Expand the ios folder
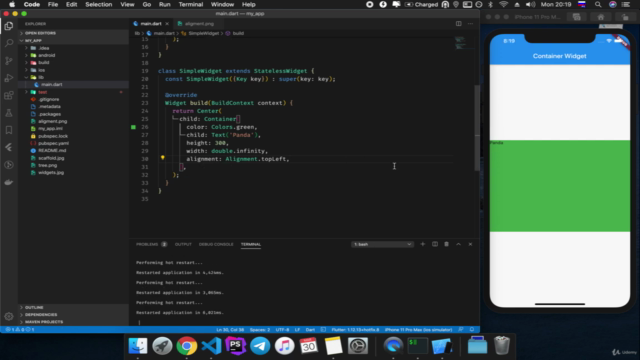The height and width of the screenshot is (360, 640). [x=41, y=70]
